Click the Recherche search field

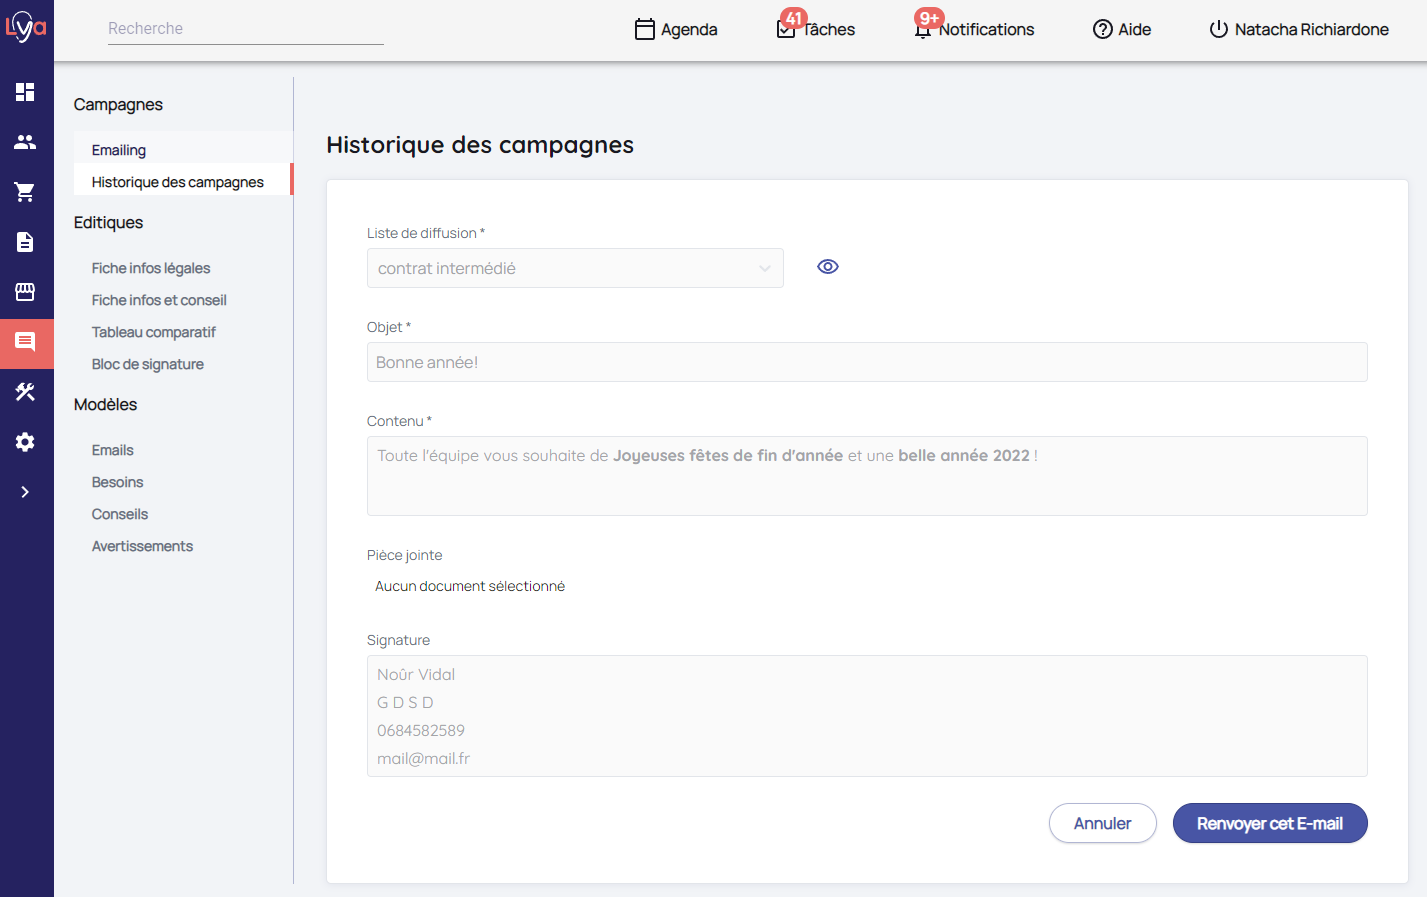(x=245, y=29)
